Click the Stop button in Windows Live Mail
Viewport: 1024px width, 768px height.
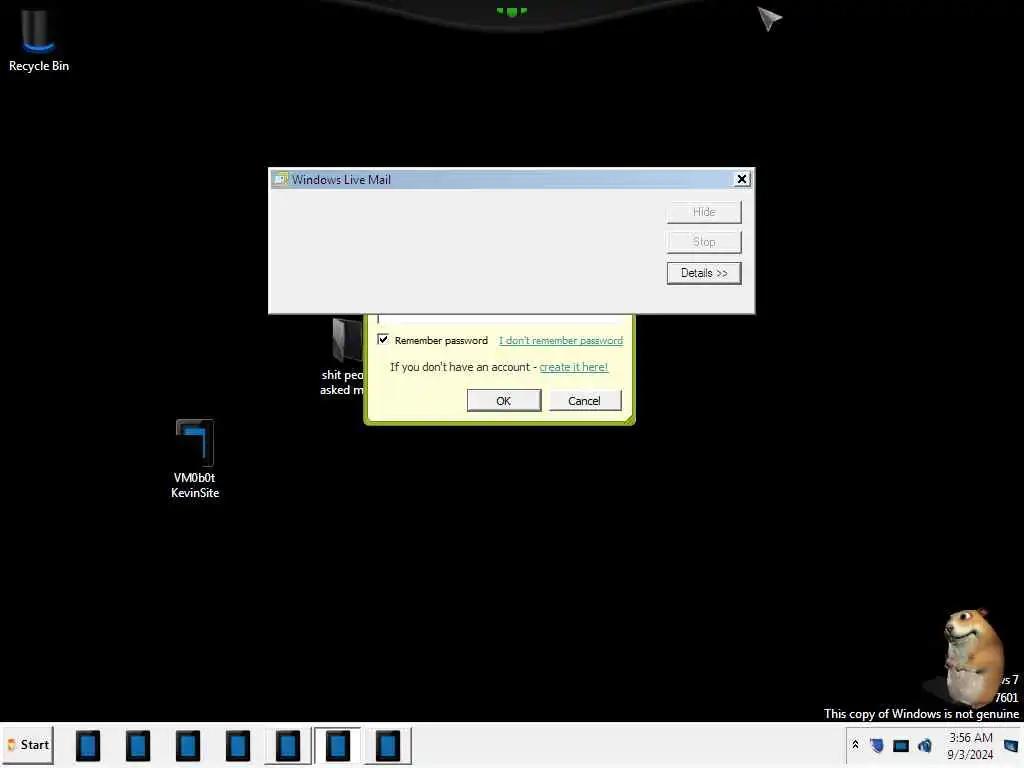pyautogui.click(x=704, y=242)
